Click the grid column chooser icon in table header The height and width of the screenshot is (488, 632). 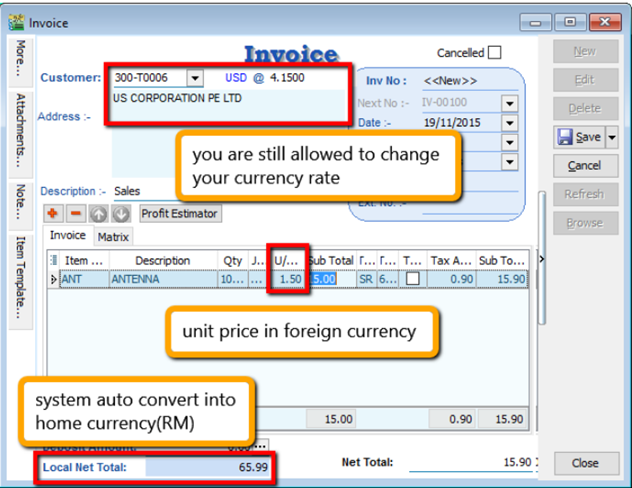pos(53,261)
